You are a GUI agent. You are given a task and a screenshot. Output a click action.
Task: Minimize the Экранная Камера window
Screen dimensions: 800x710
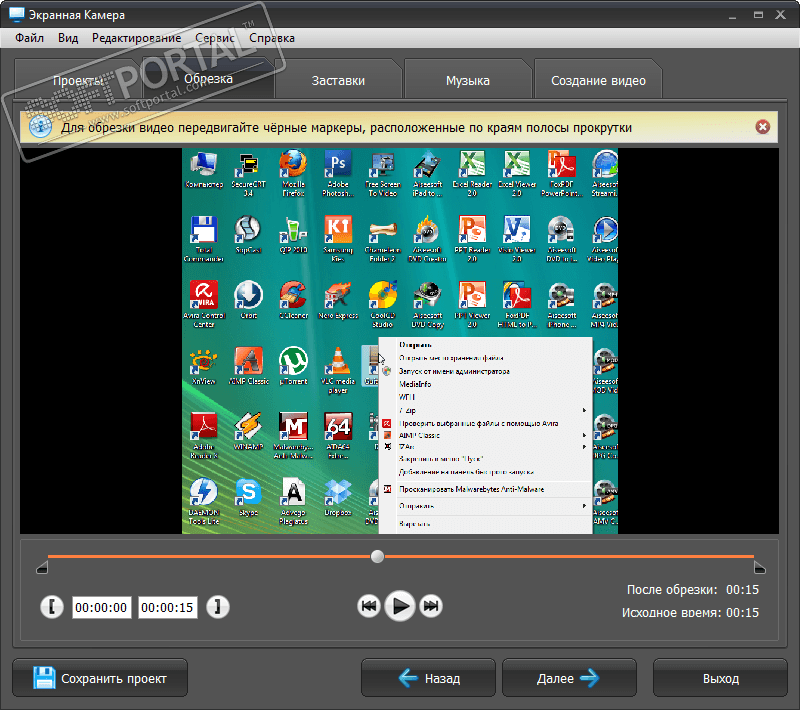pyautogui.click(x=733, y=15)
